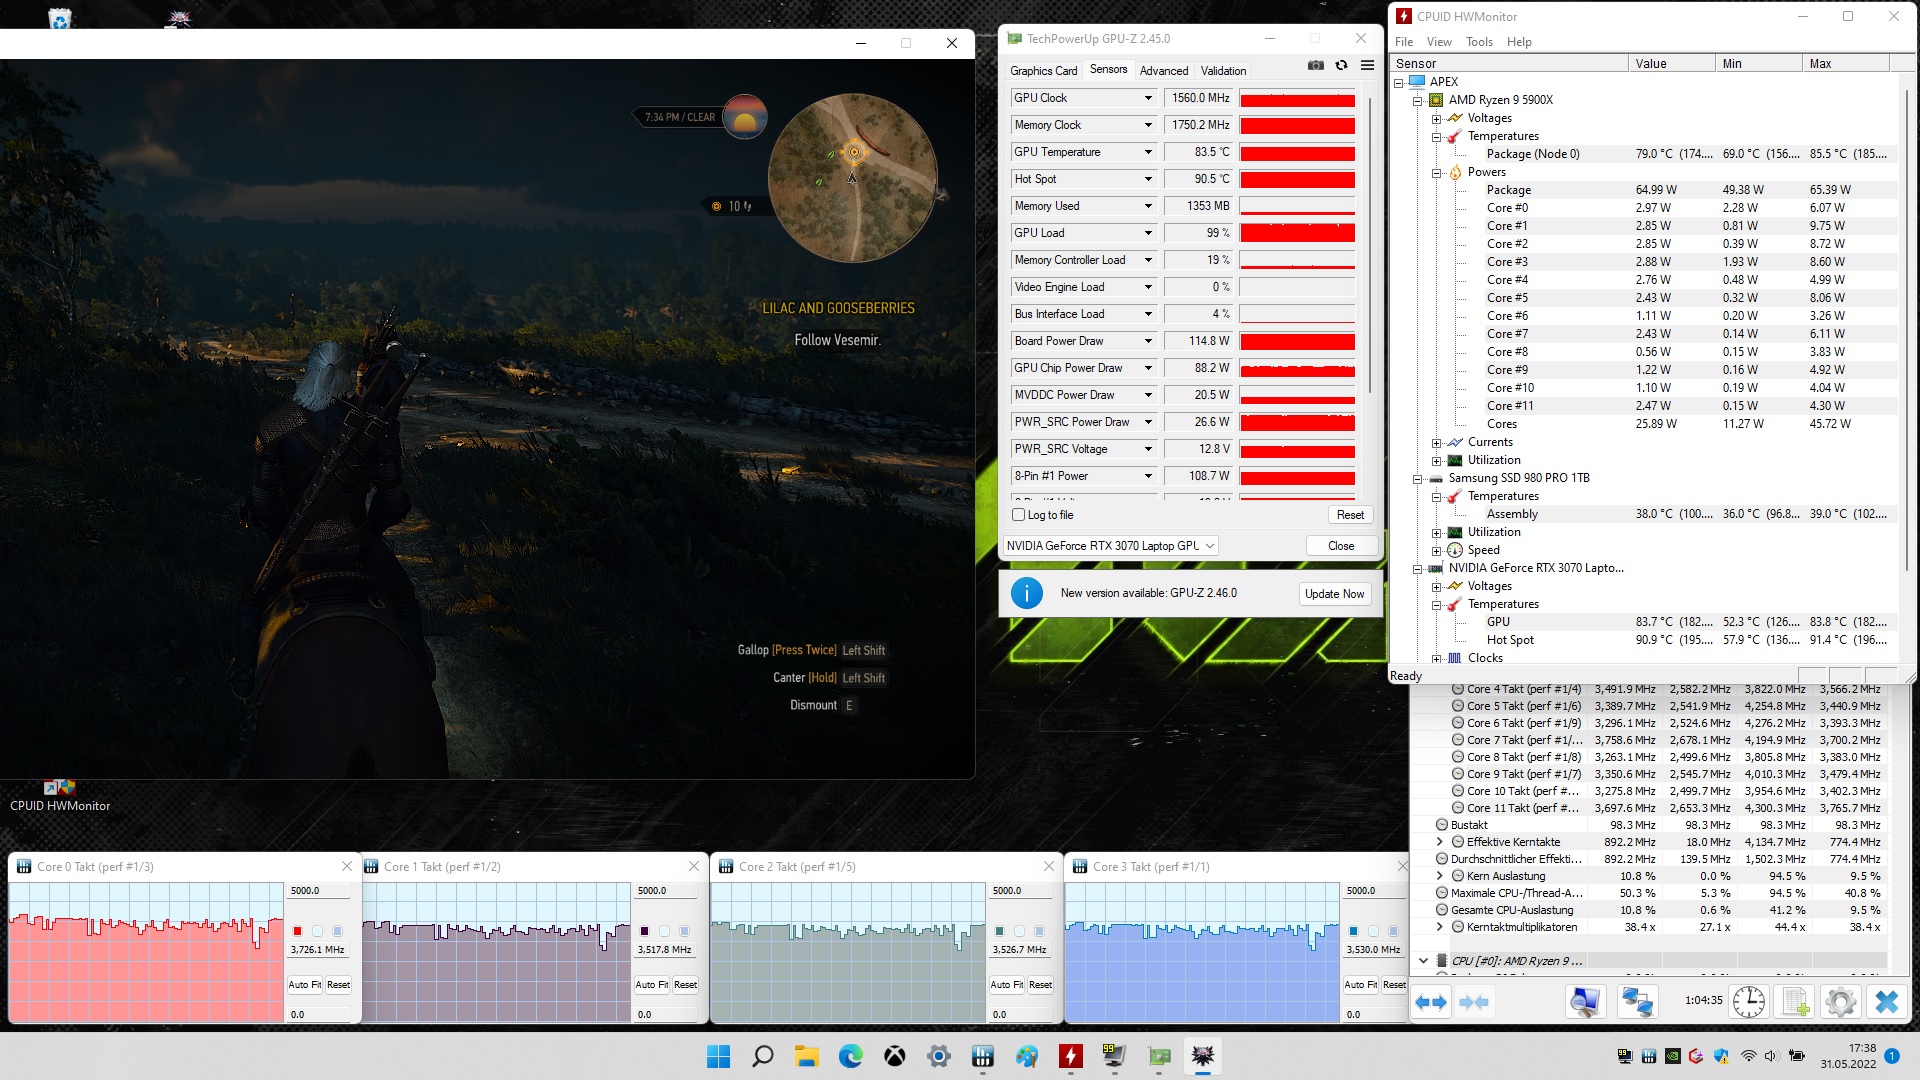Image resolution: width=1920 pixels, height=1080 pixels.
Task: Click HWiNFO blue X close-sensors icon
Action: coord(1887,1001)
